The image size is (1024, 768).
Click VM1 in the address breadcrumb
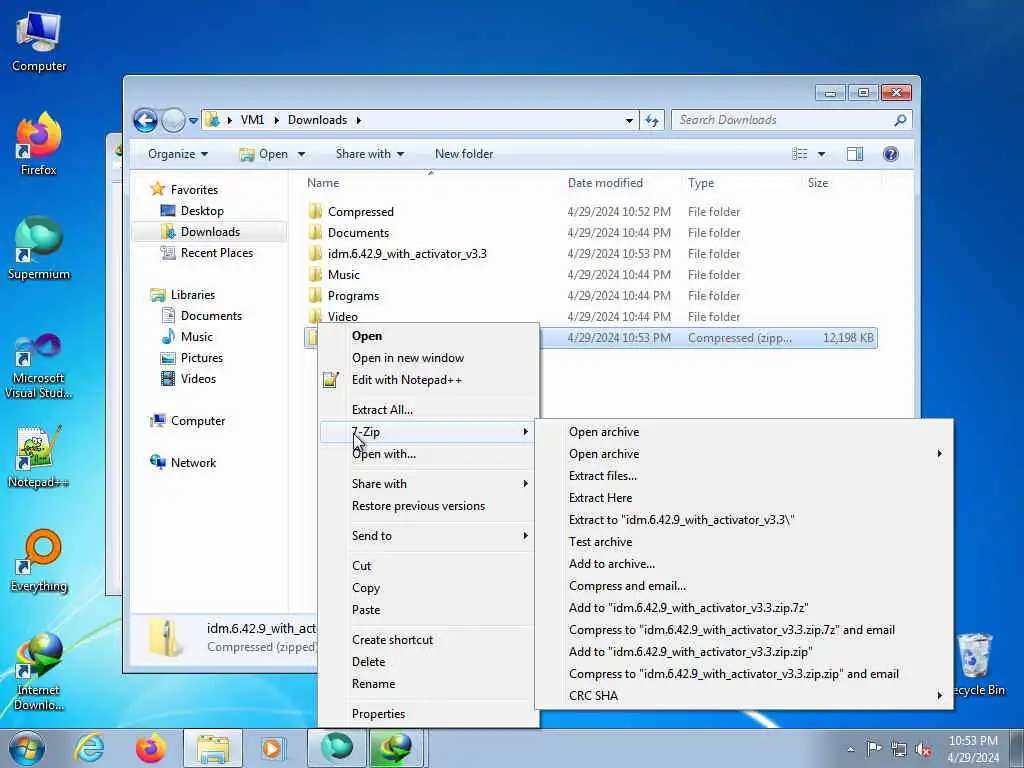[252, 120]
